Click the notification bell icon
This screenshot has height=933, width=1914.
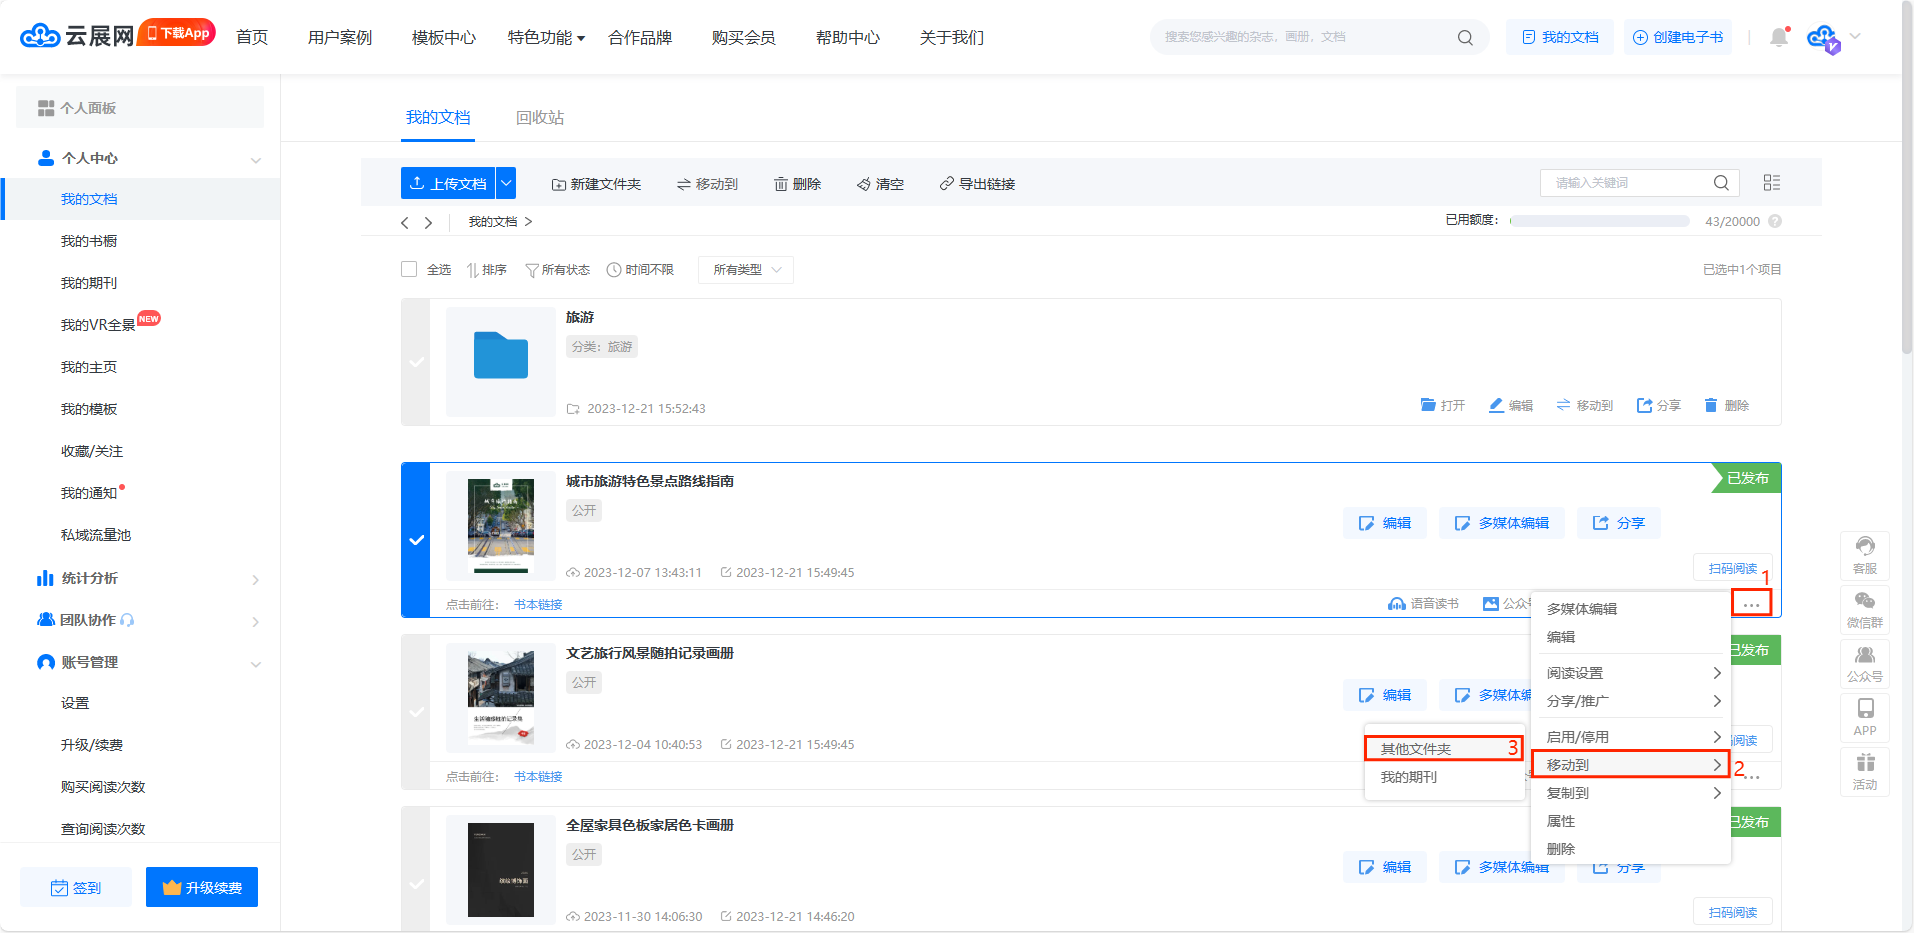tap(1778, 38)
